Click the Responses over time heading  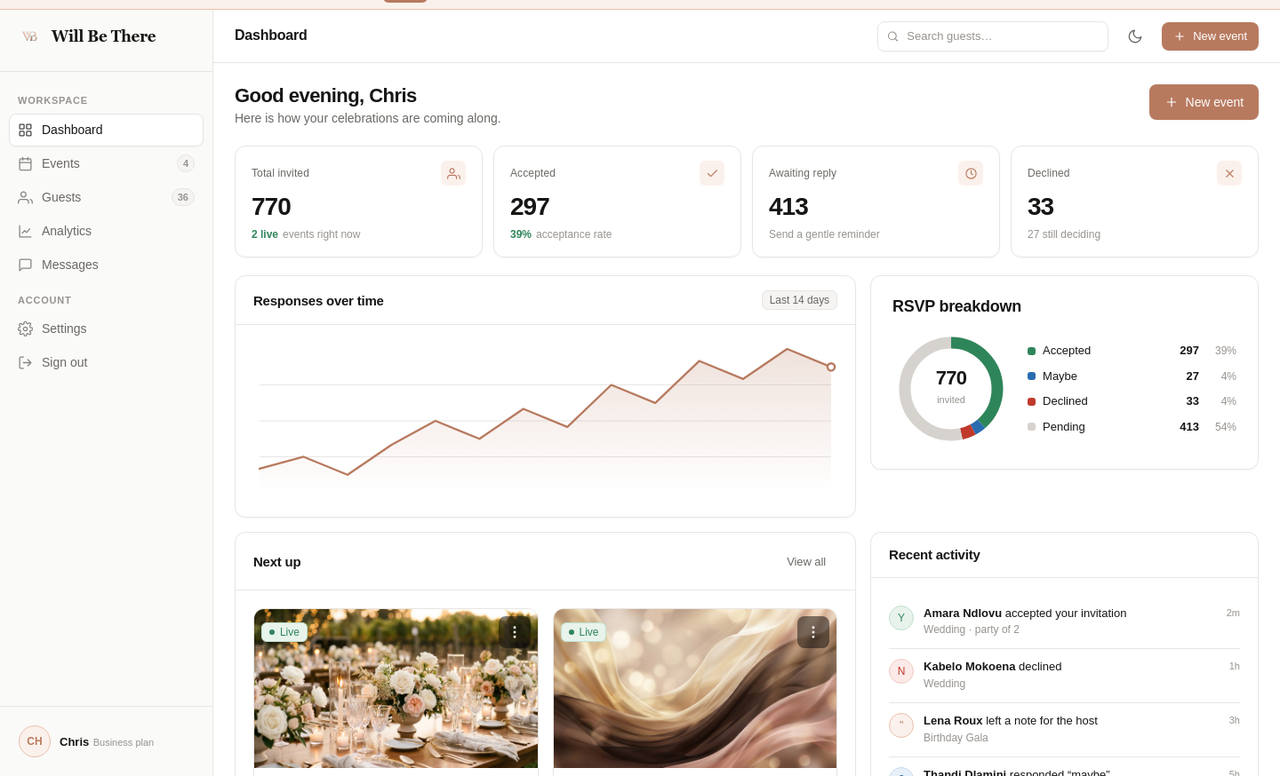pos(318,301)
